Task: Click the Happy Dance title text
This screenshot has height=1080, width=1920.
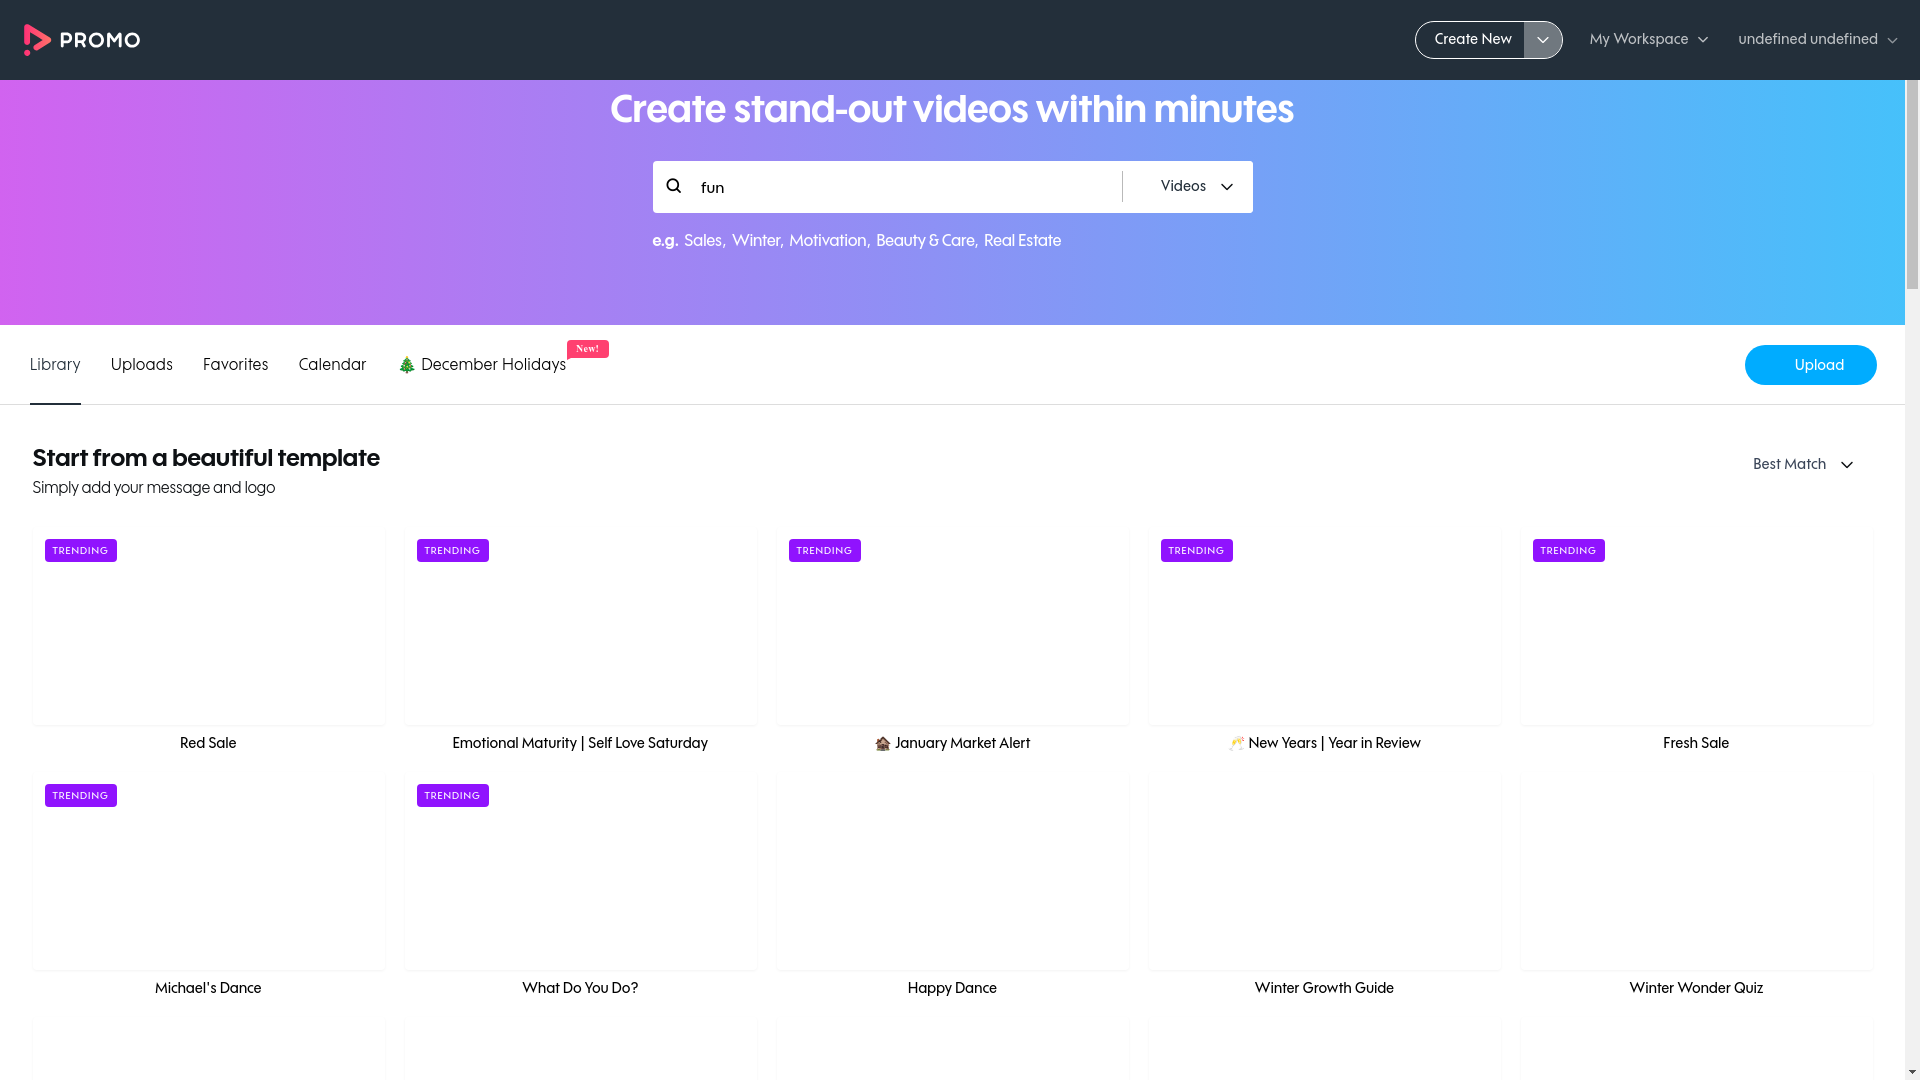Action: pyautogui.click(x=952, y=988)
